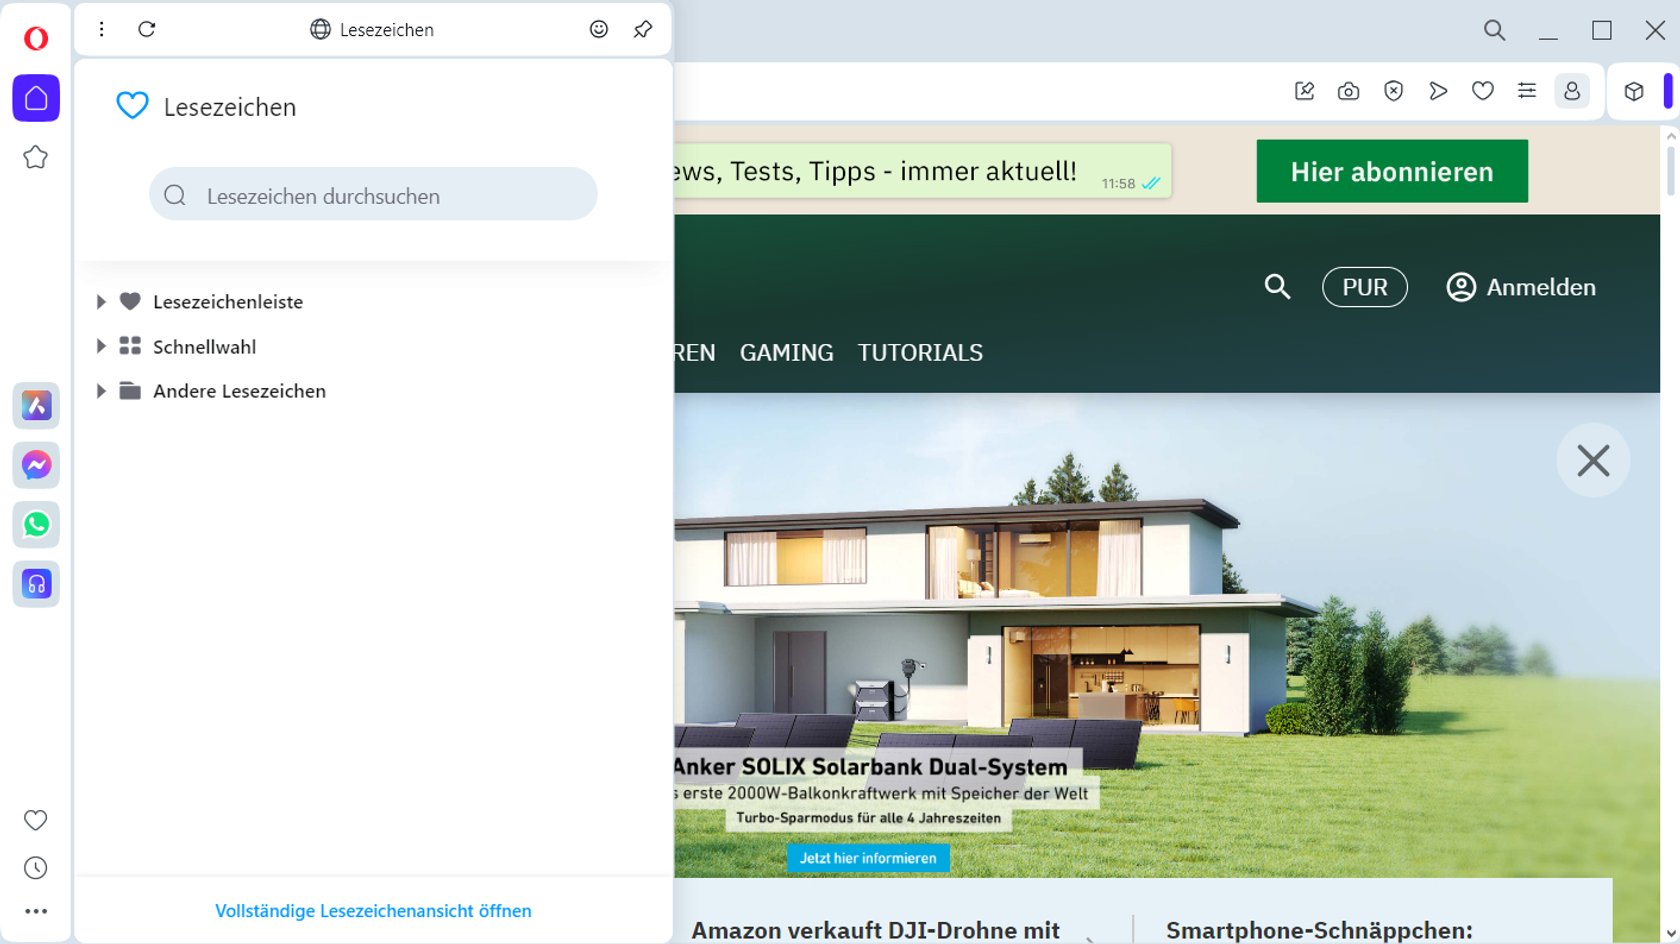The image size is (1680, 944).
Task: Open sidebar setup three dots menu
Action: 36,911
